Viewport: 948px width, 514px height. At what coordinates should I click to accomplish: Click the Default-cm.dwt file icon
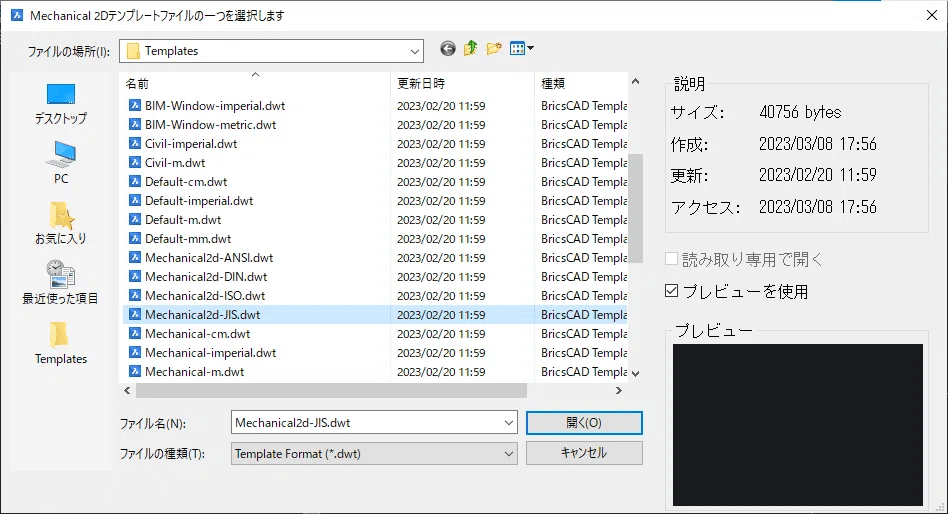click(135, 181)
